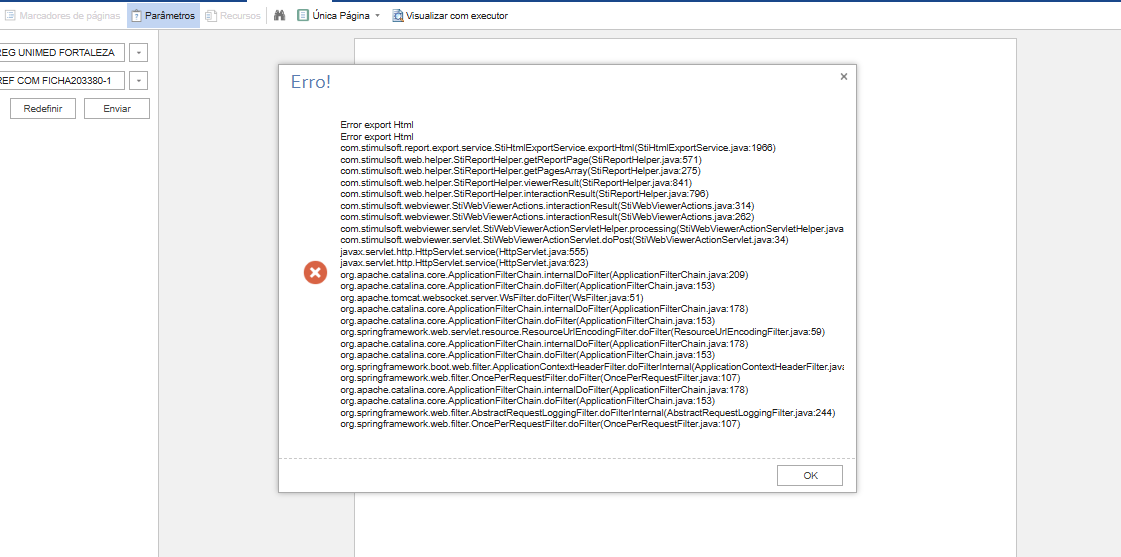This screenshot has height=557, width=1121.
Task: Click the Única Página page icon
Action: tap(302, 16)
